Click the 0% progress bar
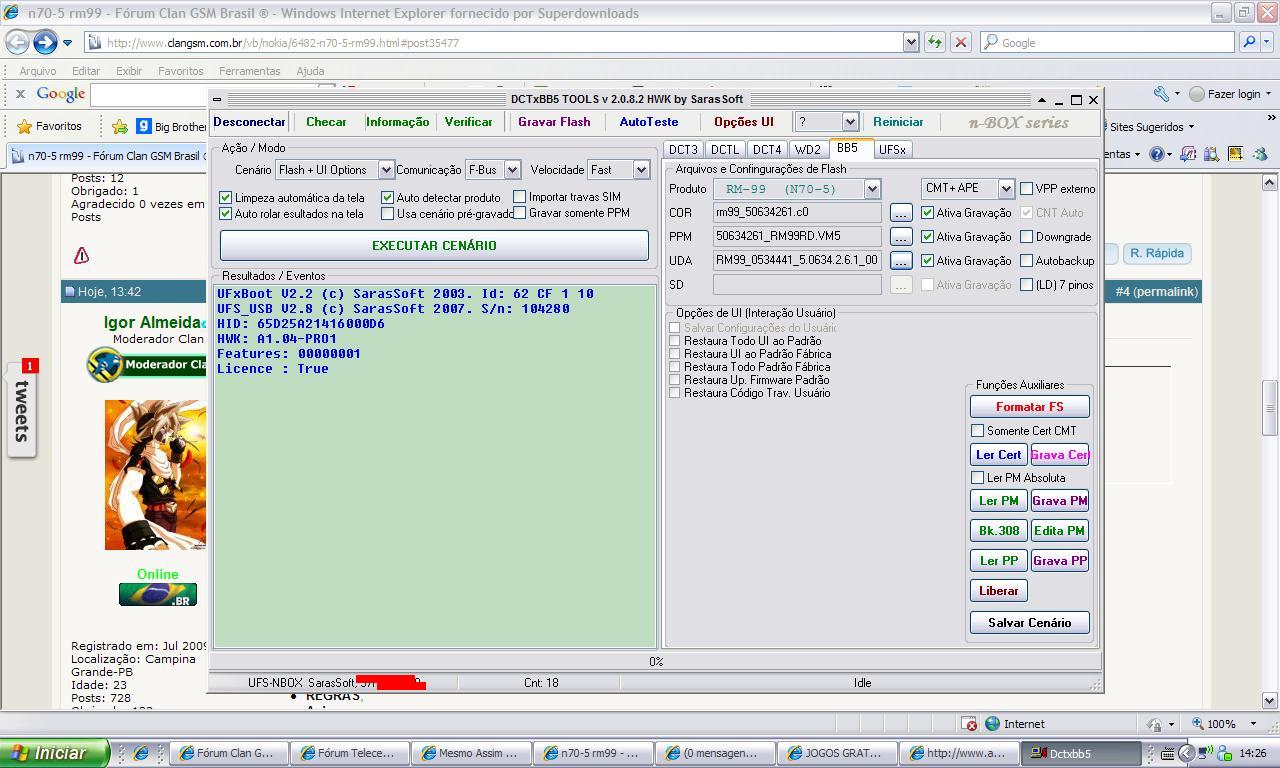Image resolution: width=1280 pixels, height=768 pixels. click(x=656, y=662)
